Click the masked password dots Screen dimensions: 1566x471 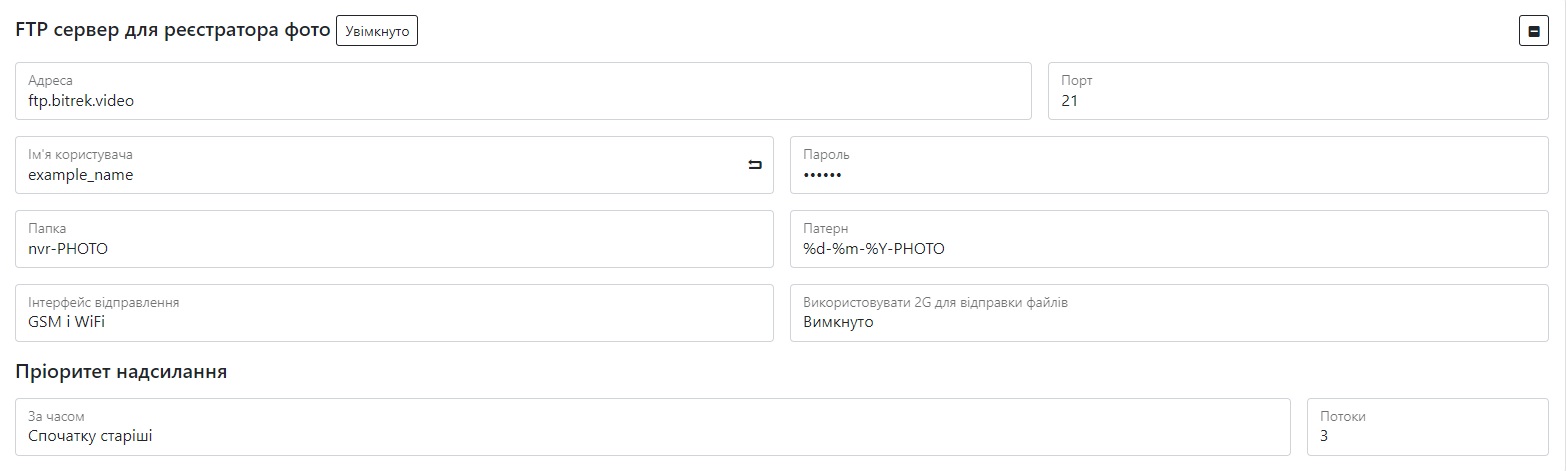822,175
